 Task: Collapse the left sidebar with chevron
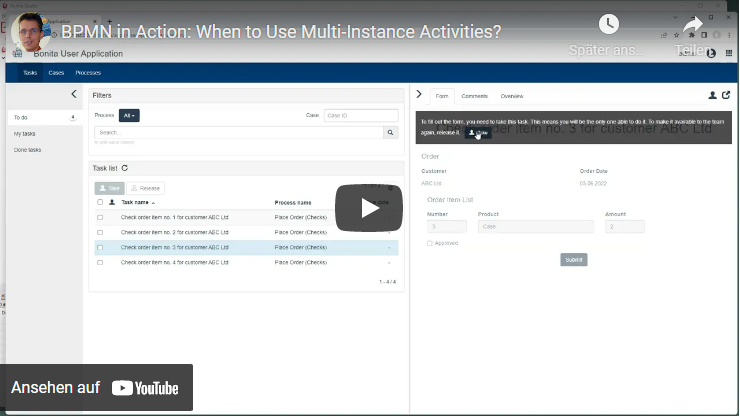click(73, 94)
